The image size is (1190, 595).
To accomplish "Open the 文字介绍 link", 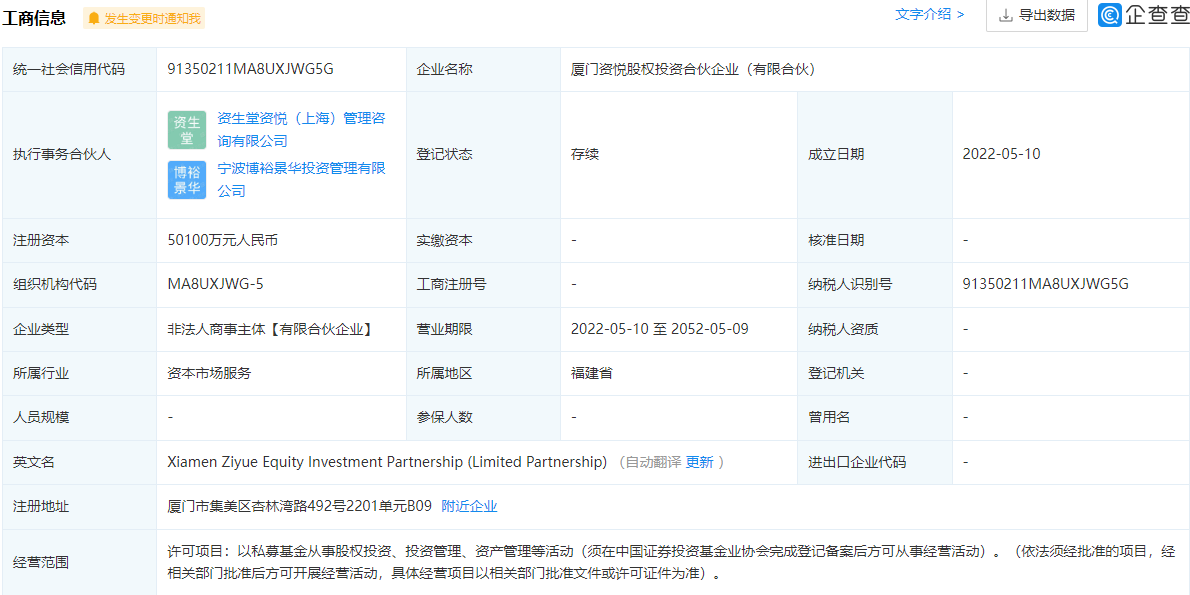I will point(930,14).
